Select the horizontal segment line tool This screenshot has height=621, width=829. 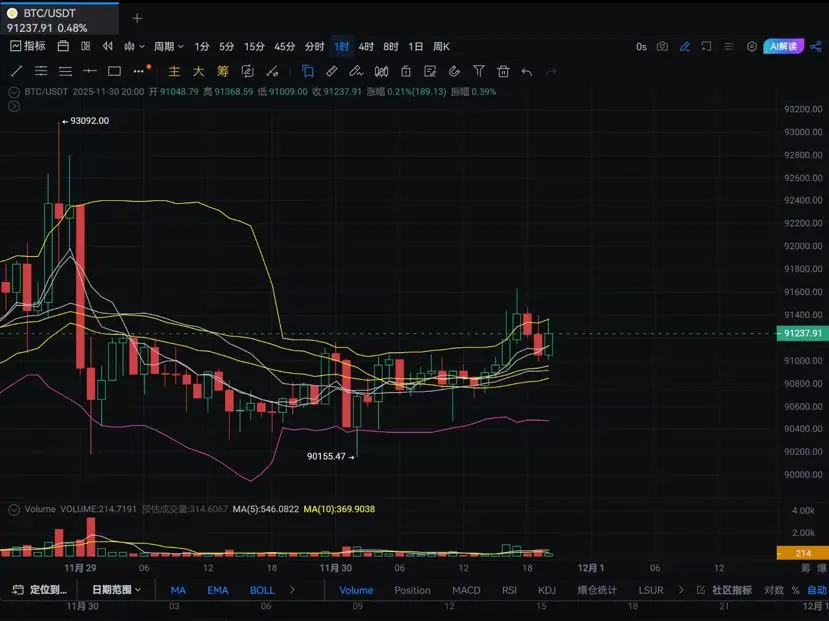pyautogui.click(x=90, y=71)
